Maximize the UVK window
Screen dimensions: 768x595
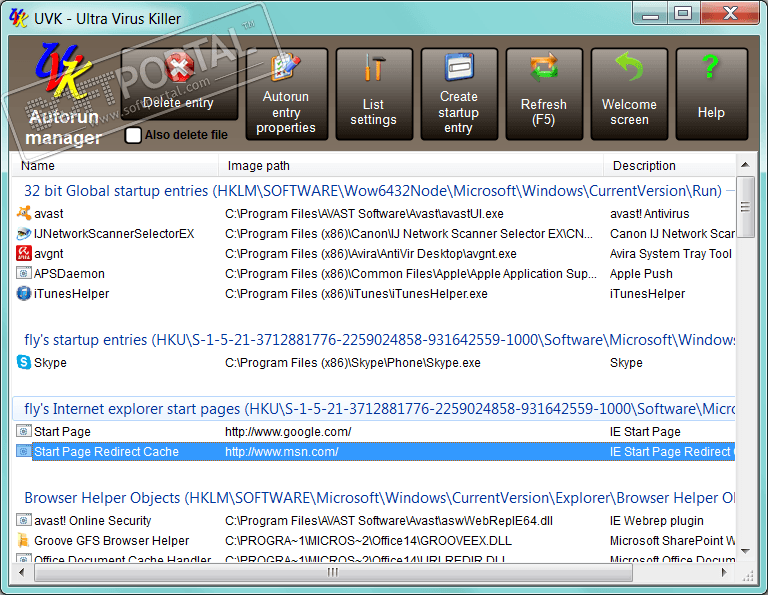click(x=683, y=13)
